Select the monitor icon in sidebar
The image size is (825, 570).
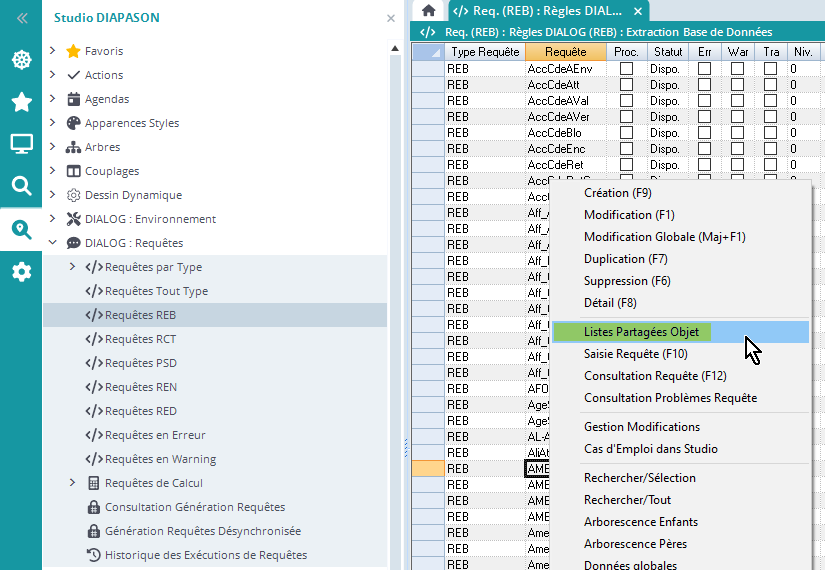point(21,144)
